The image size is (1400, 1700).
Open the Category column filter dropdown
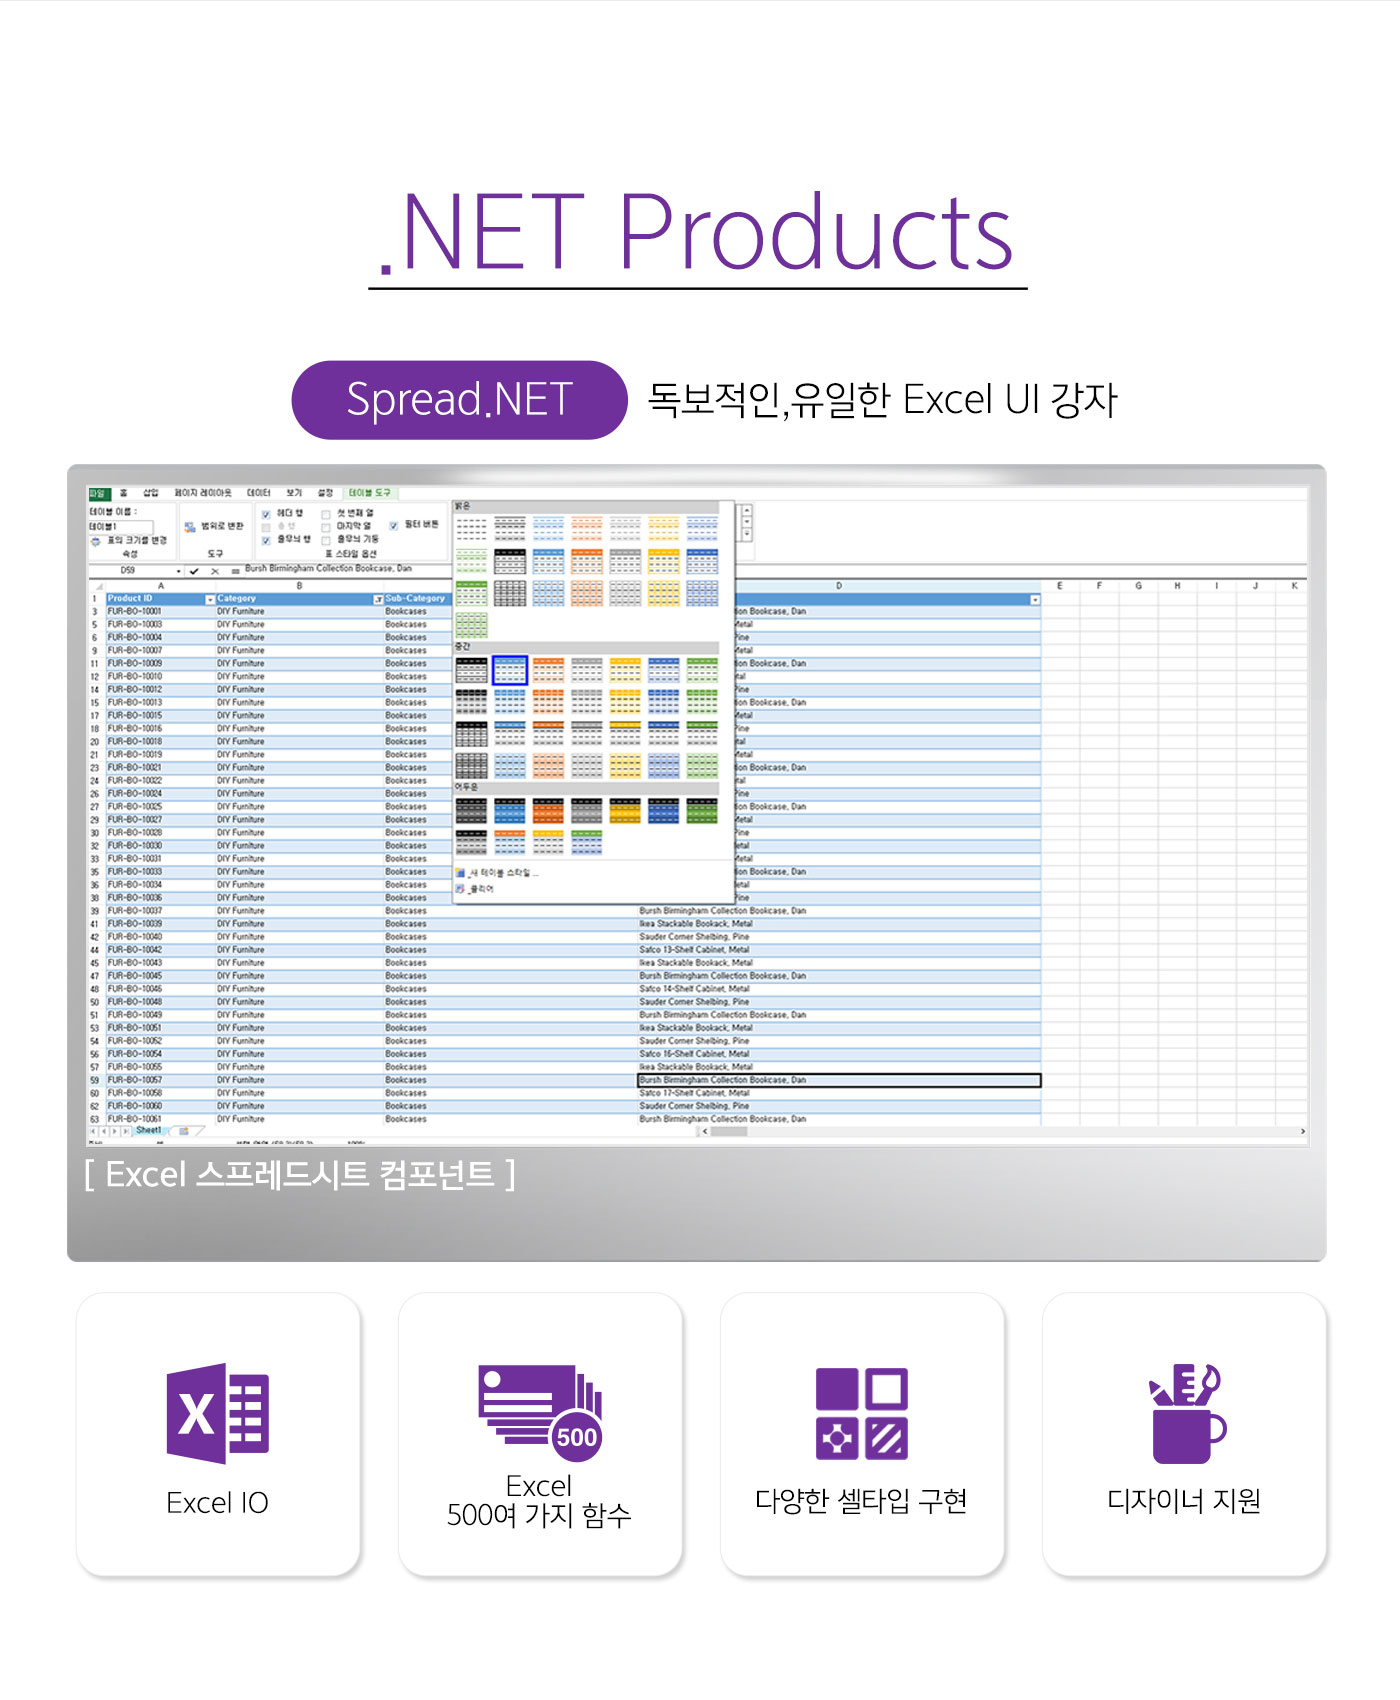pos(378,599)
